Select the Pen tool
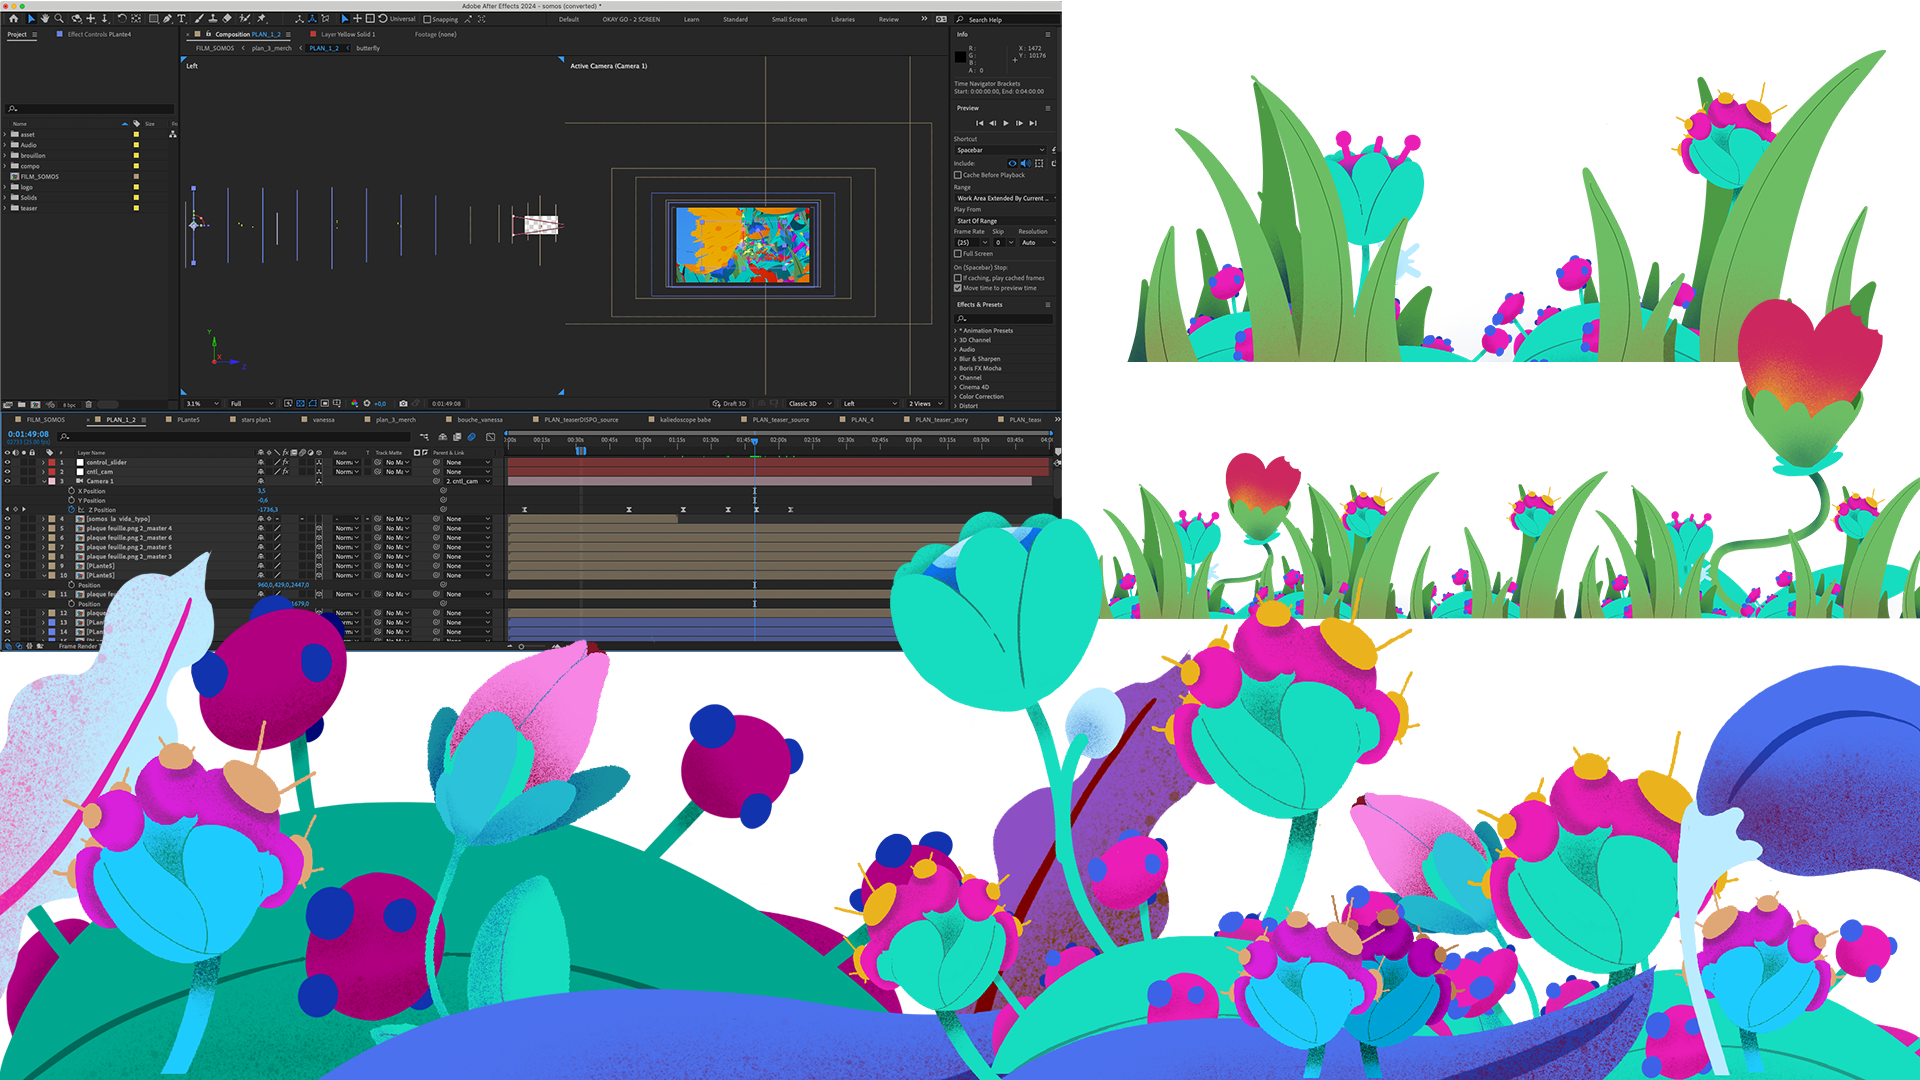 (167, 18)
